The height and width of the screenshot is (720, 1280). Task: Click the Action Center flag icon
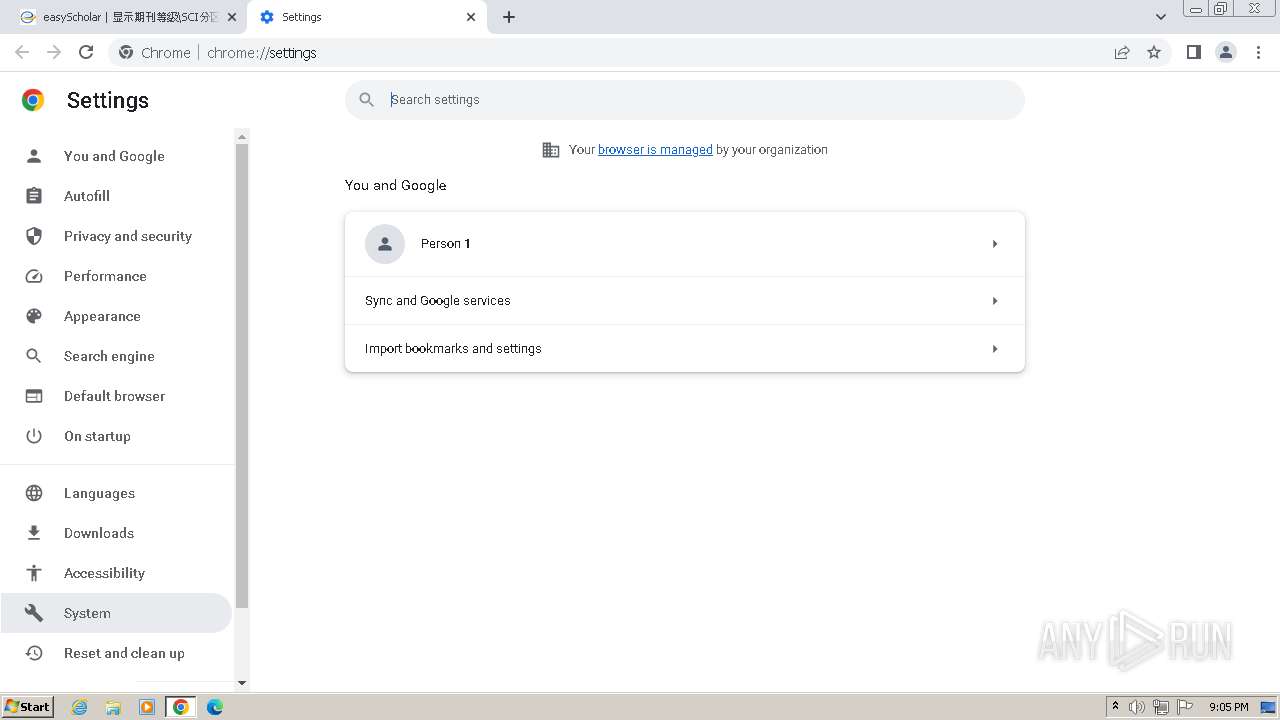coord(1185,707)
